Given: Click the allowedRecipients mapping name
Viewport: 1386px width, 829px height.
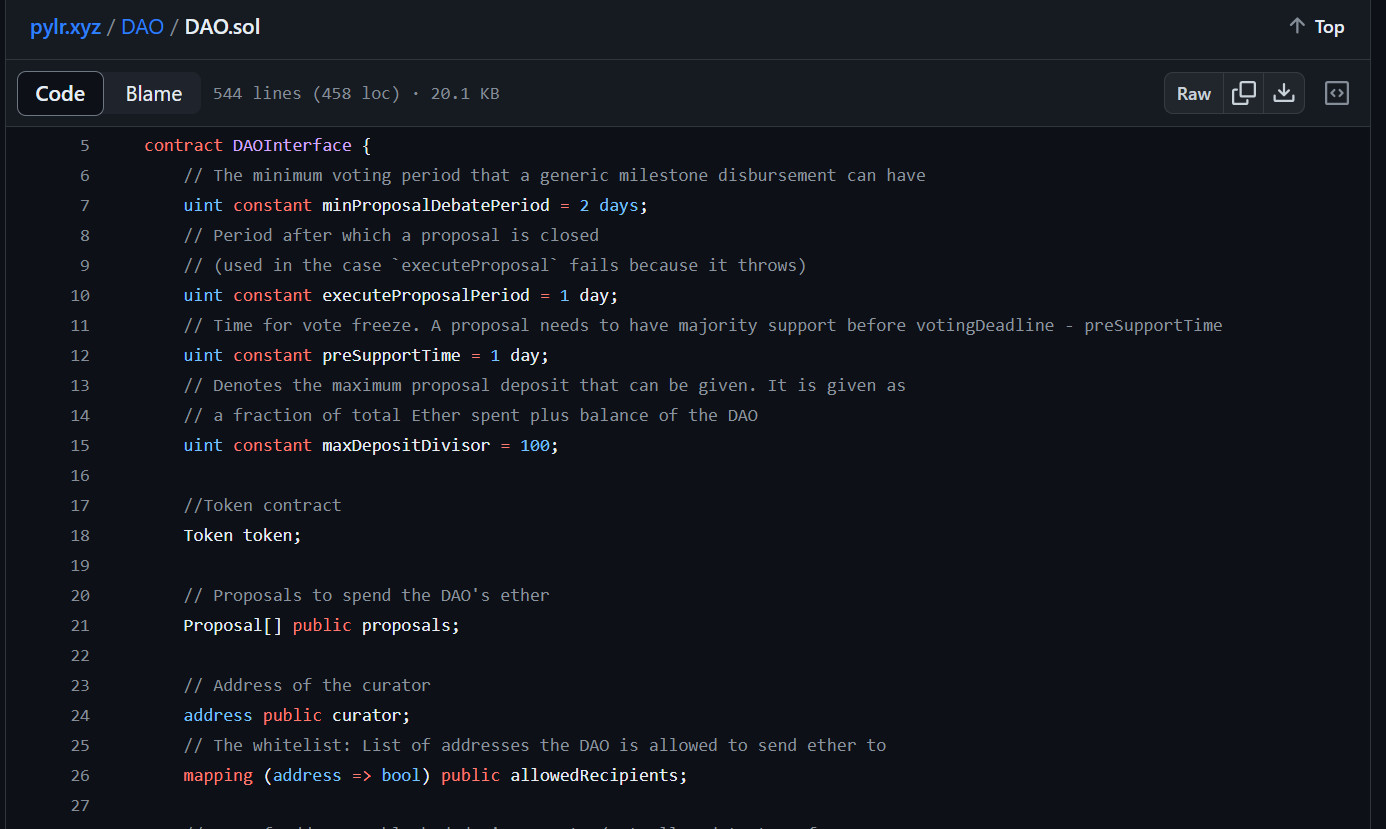Looking at the screenshot, I should pos(598,776).
